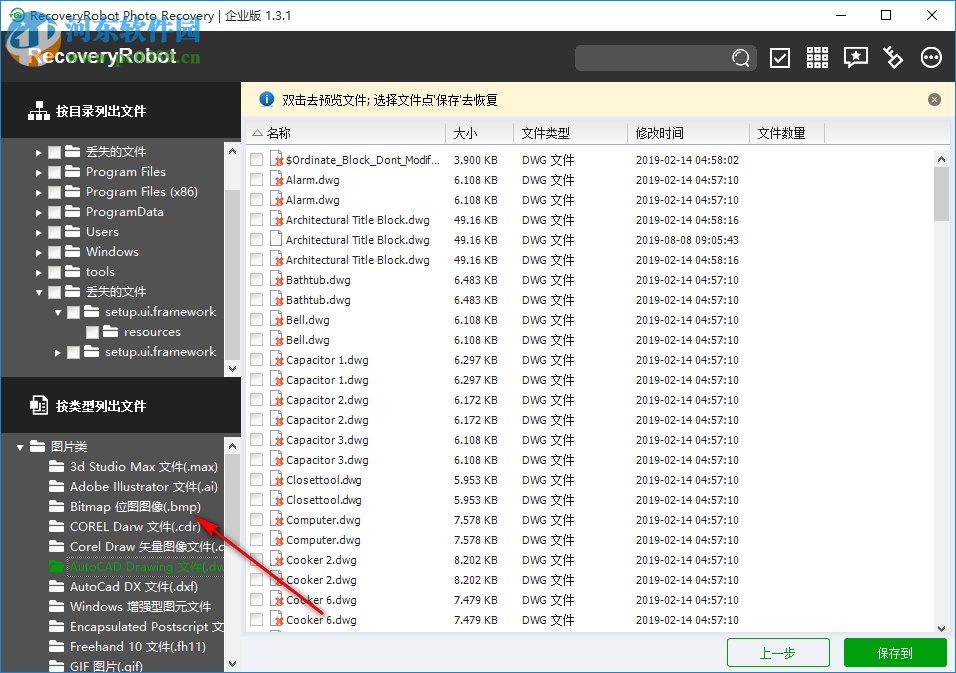
Task: Click the 按类型列出文件 panel icon
Action: point(38,405)
